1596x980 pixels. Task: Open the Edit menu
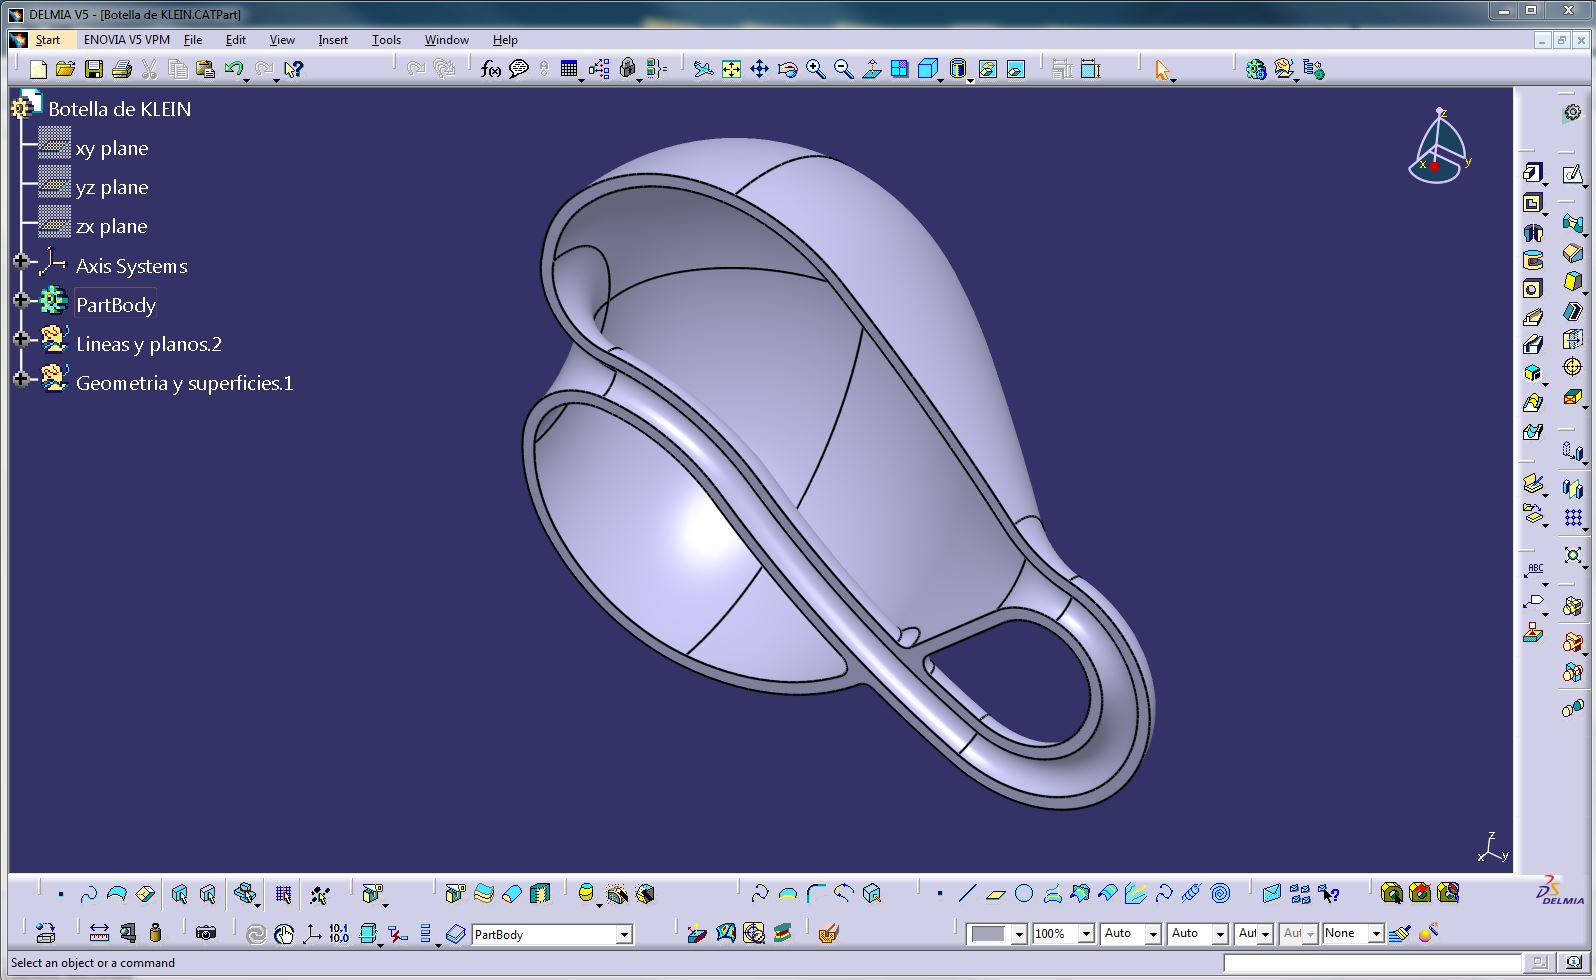(x=236, y=40)
